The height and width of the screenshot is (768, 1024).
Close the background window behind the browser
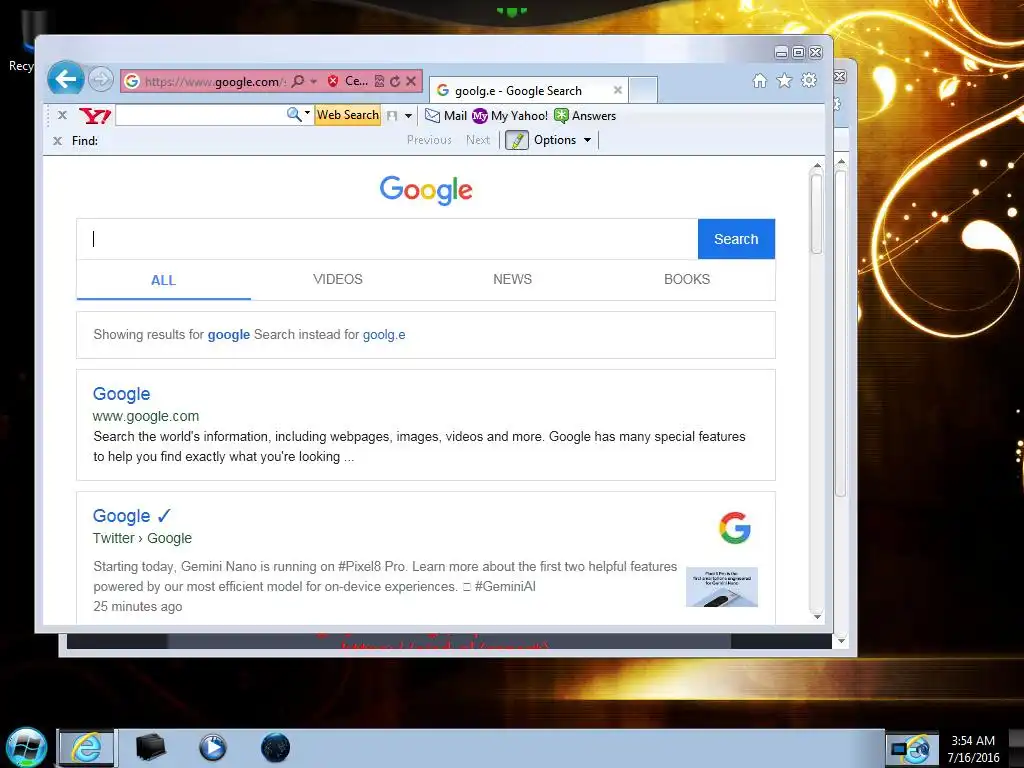[x=840, y=76]
